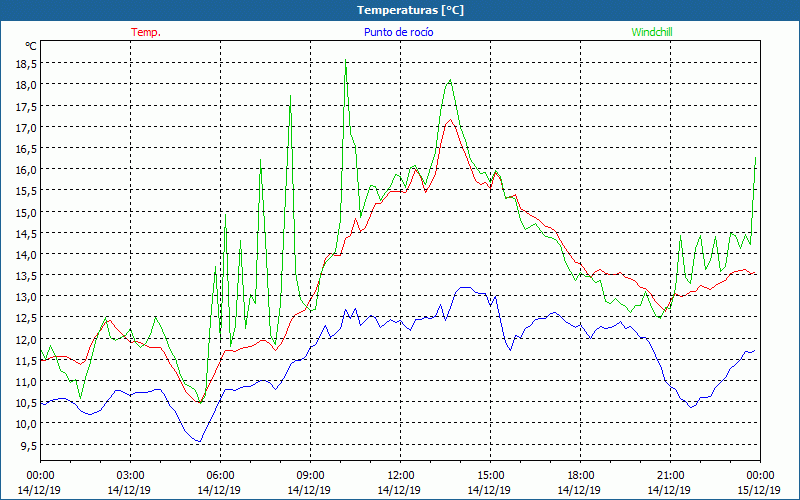Click the '°C' unit label on the axis
This screenshot has width=800, height=500.
point(31,46)
